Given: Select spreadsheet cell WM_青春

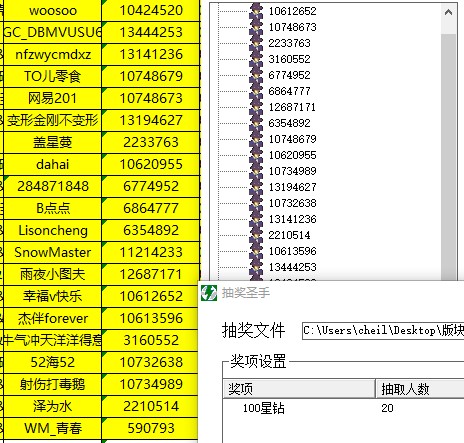Looking at the screenshot, I should (x=52, y=428).
